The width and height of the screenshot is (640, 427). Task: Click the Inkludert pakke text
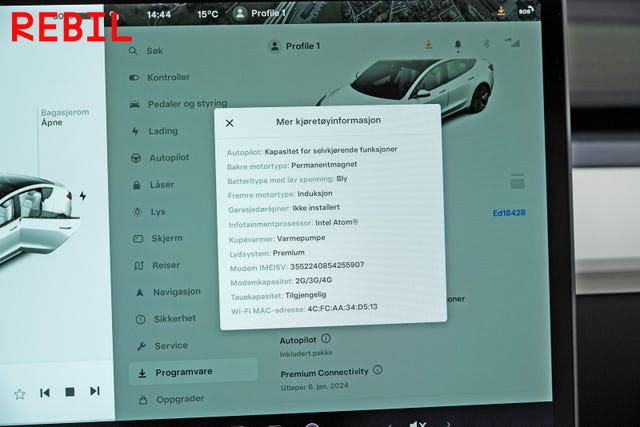pos(306,354)
